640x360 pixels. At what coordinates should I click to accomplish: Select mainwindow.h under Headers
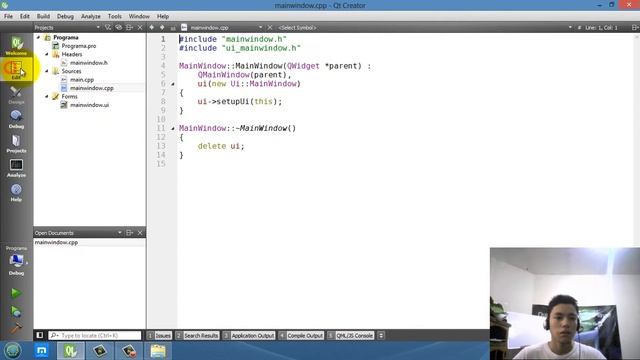(89, 62)
